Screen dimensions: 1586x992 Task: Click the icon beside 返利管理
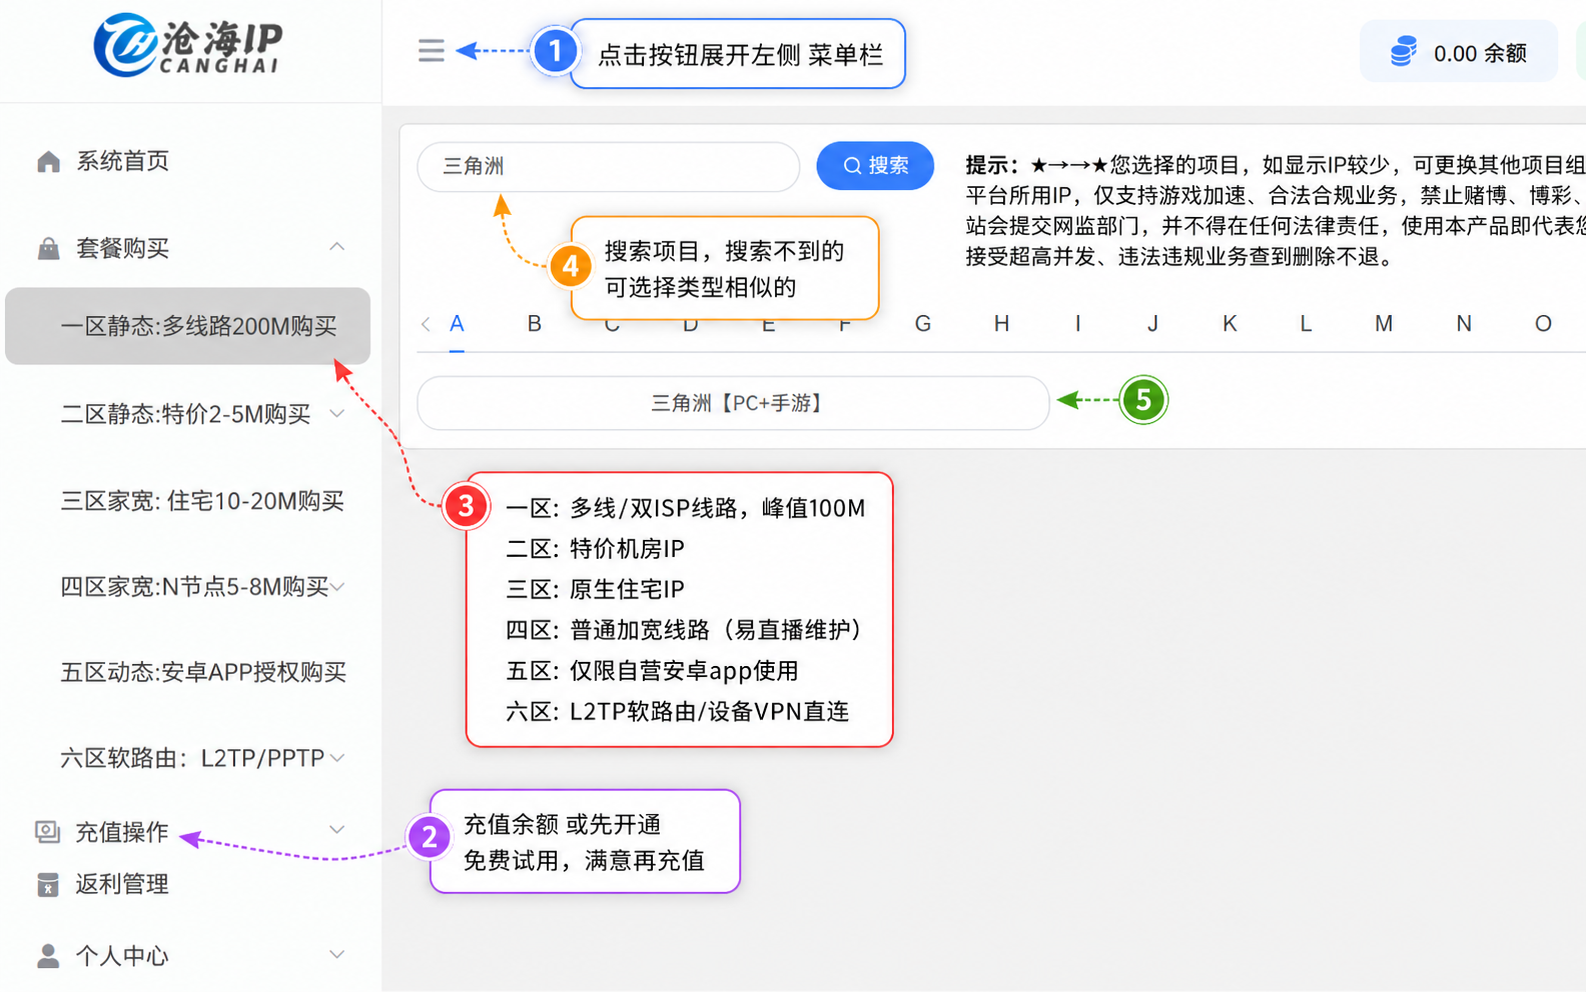(x=47, y=884)
